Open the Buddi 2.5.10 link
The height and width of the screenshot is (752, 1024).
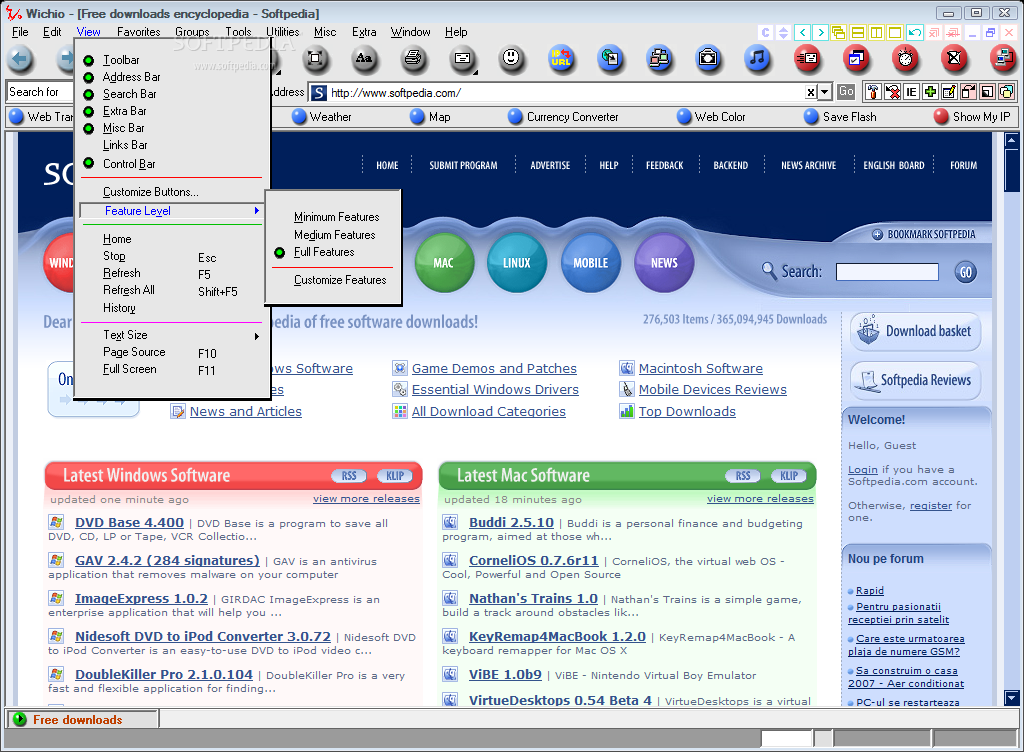coord(511,523)
